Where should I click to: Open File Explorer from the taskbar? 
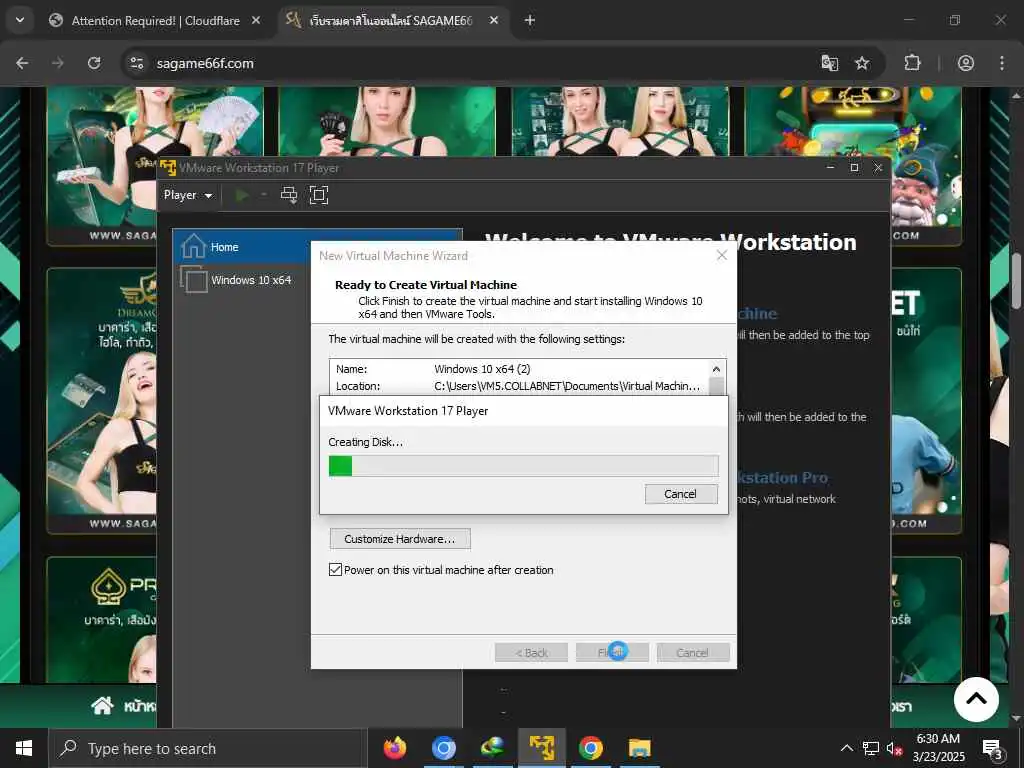pyautogui.click(x=639, y=748)
